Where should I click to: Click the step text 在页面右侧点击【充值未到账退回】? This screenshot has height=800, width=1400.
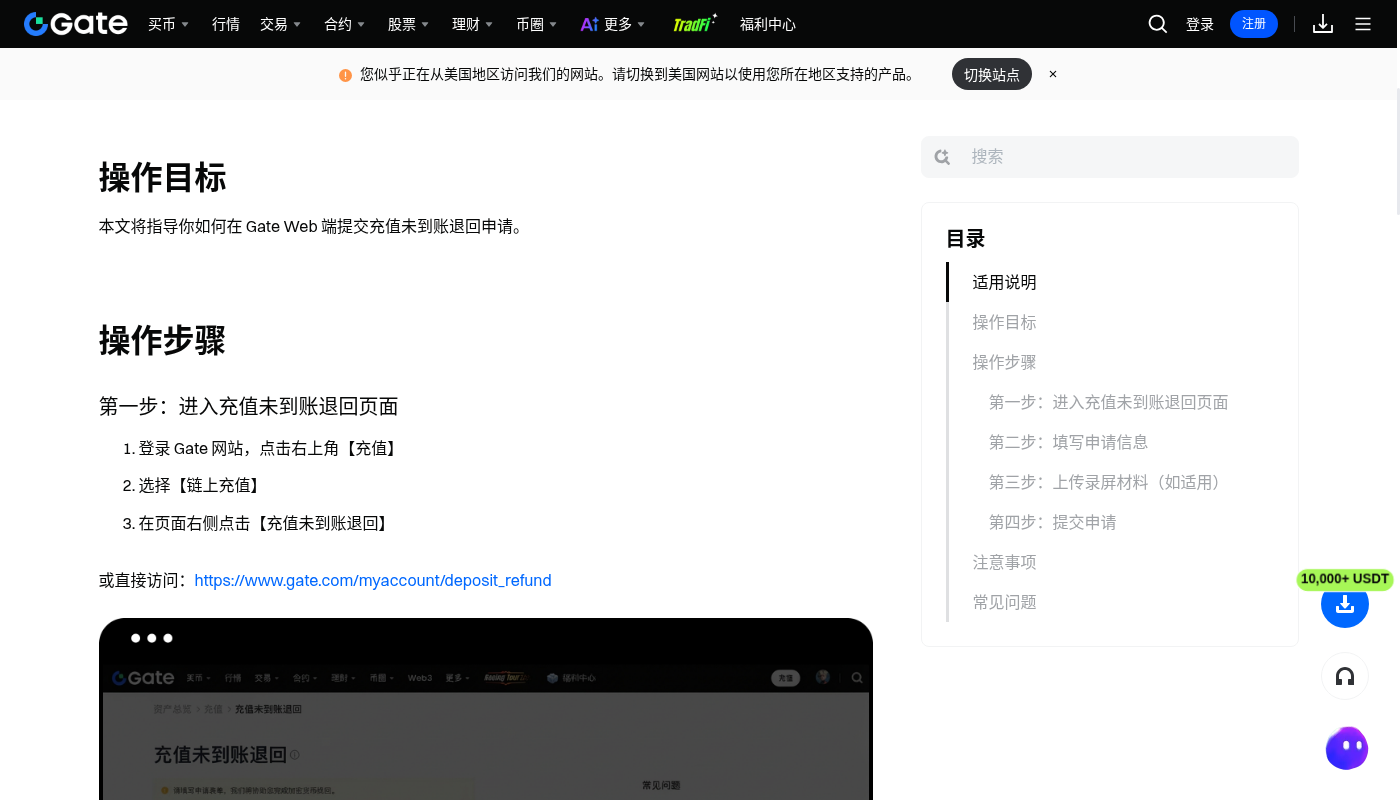click(265, 523)
